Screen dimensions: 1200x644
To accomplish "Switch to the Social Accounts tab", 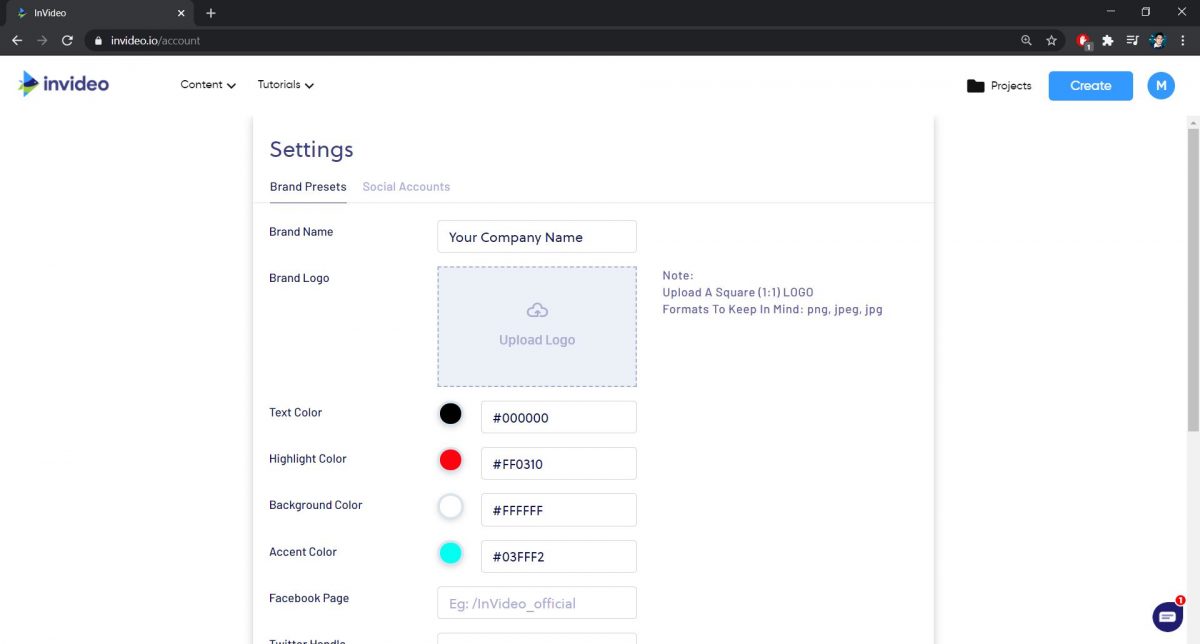I will 406,186.
